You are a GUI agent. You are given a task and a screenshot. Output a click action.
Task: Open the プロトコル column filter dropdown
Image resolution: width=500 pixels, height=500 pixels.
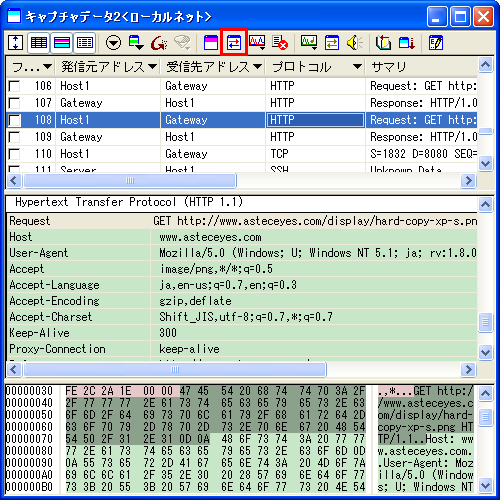point(357,67)
